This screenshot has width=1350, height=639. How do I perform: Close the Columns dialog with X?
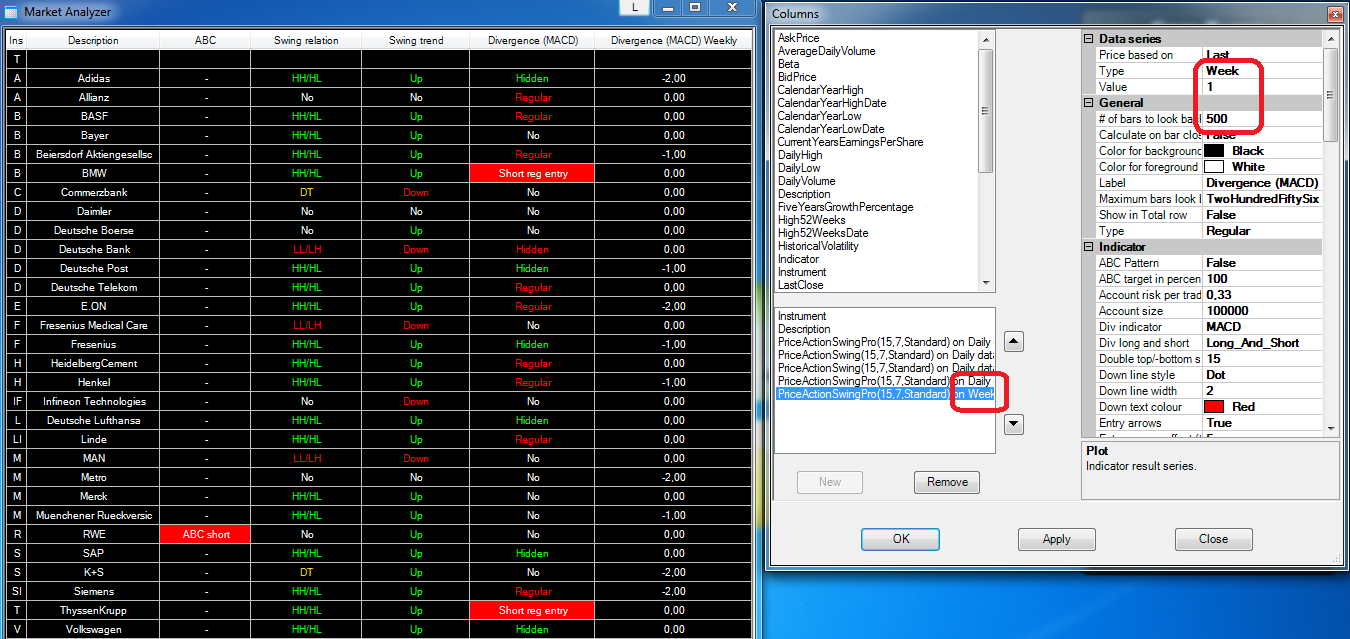(x=1334, y=14)
